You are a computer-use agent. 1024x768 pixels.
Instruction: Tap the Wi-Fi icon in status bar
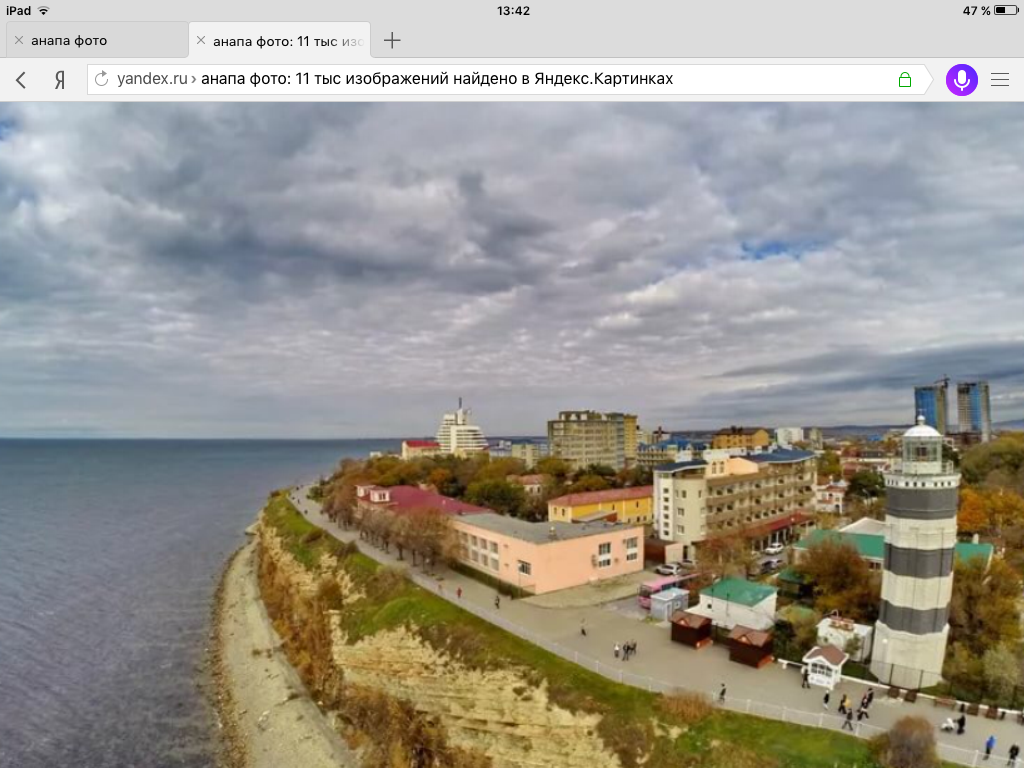point(43,10)
